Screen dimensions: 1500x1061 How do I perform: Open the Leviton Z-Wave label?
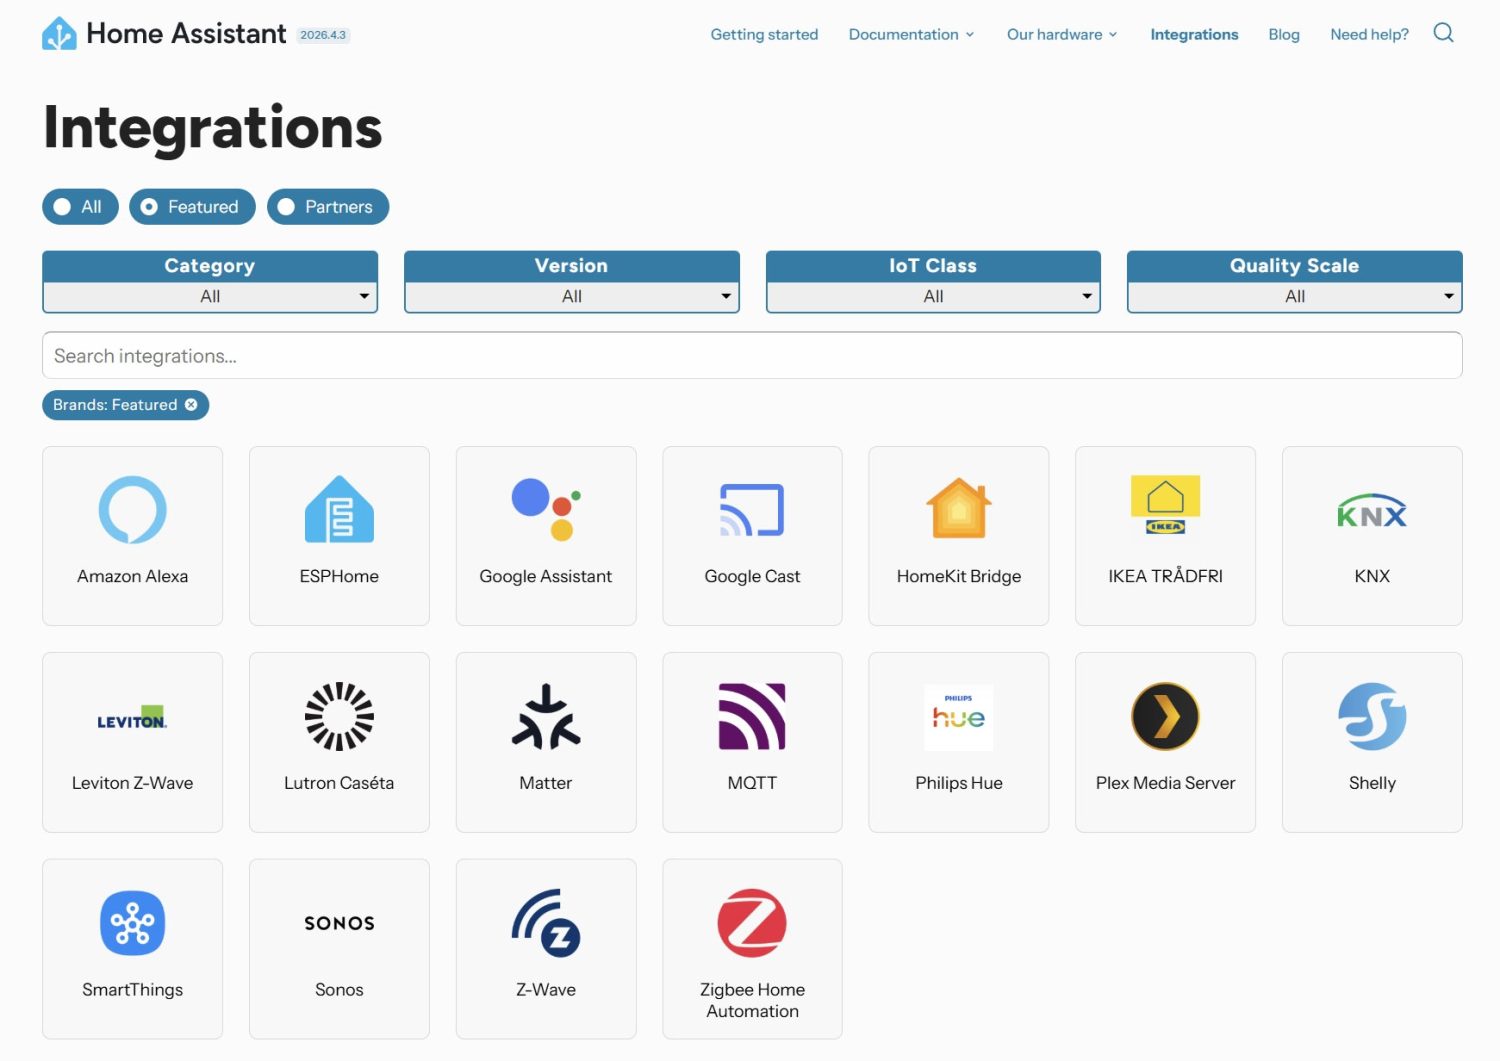132,783
